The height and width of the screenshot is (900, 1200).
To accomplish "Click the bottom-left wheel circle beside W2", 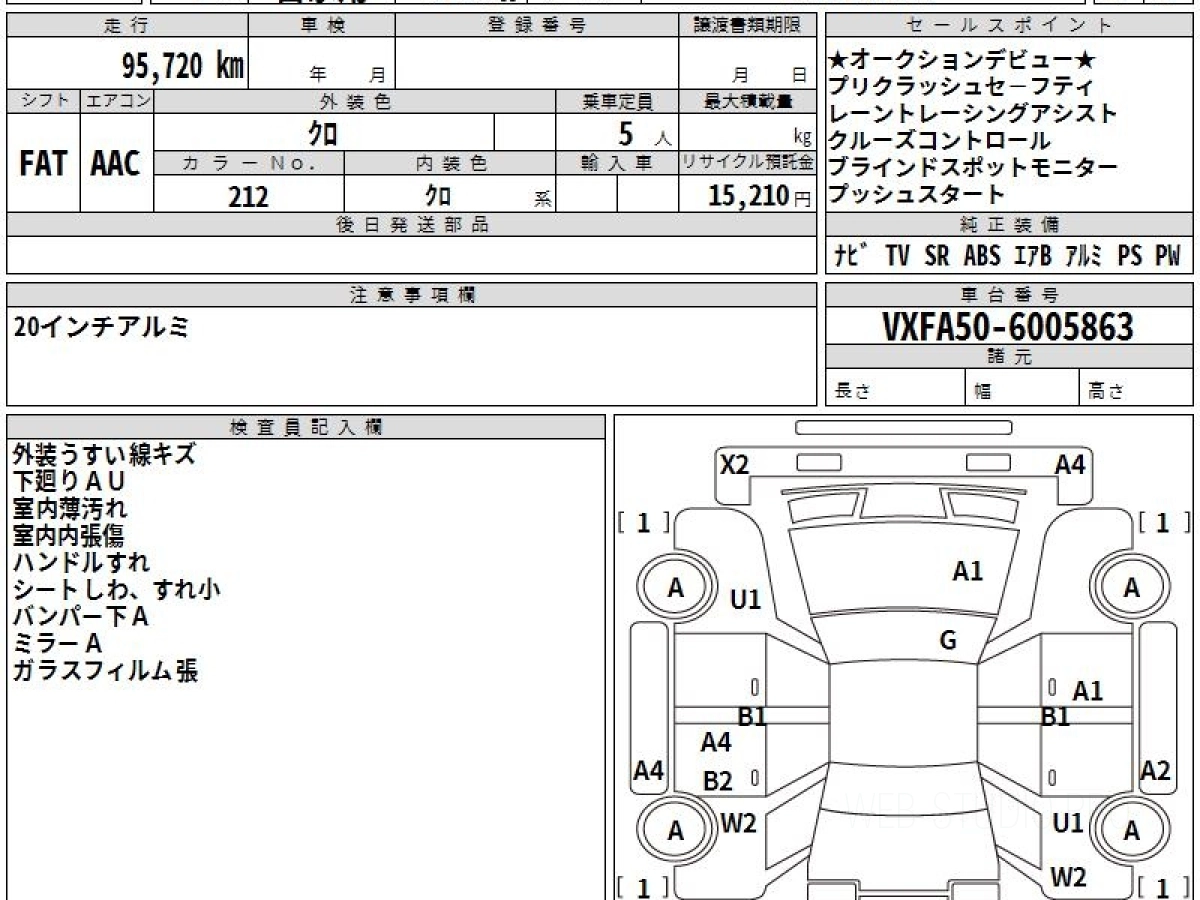I will (676, 830).
